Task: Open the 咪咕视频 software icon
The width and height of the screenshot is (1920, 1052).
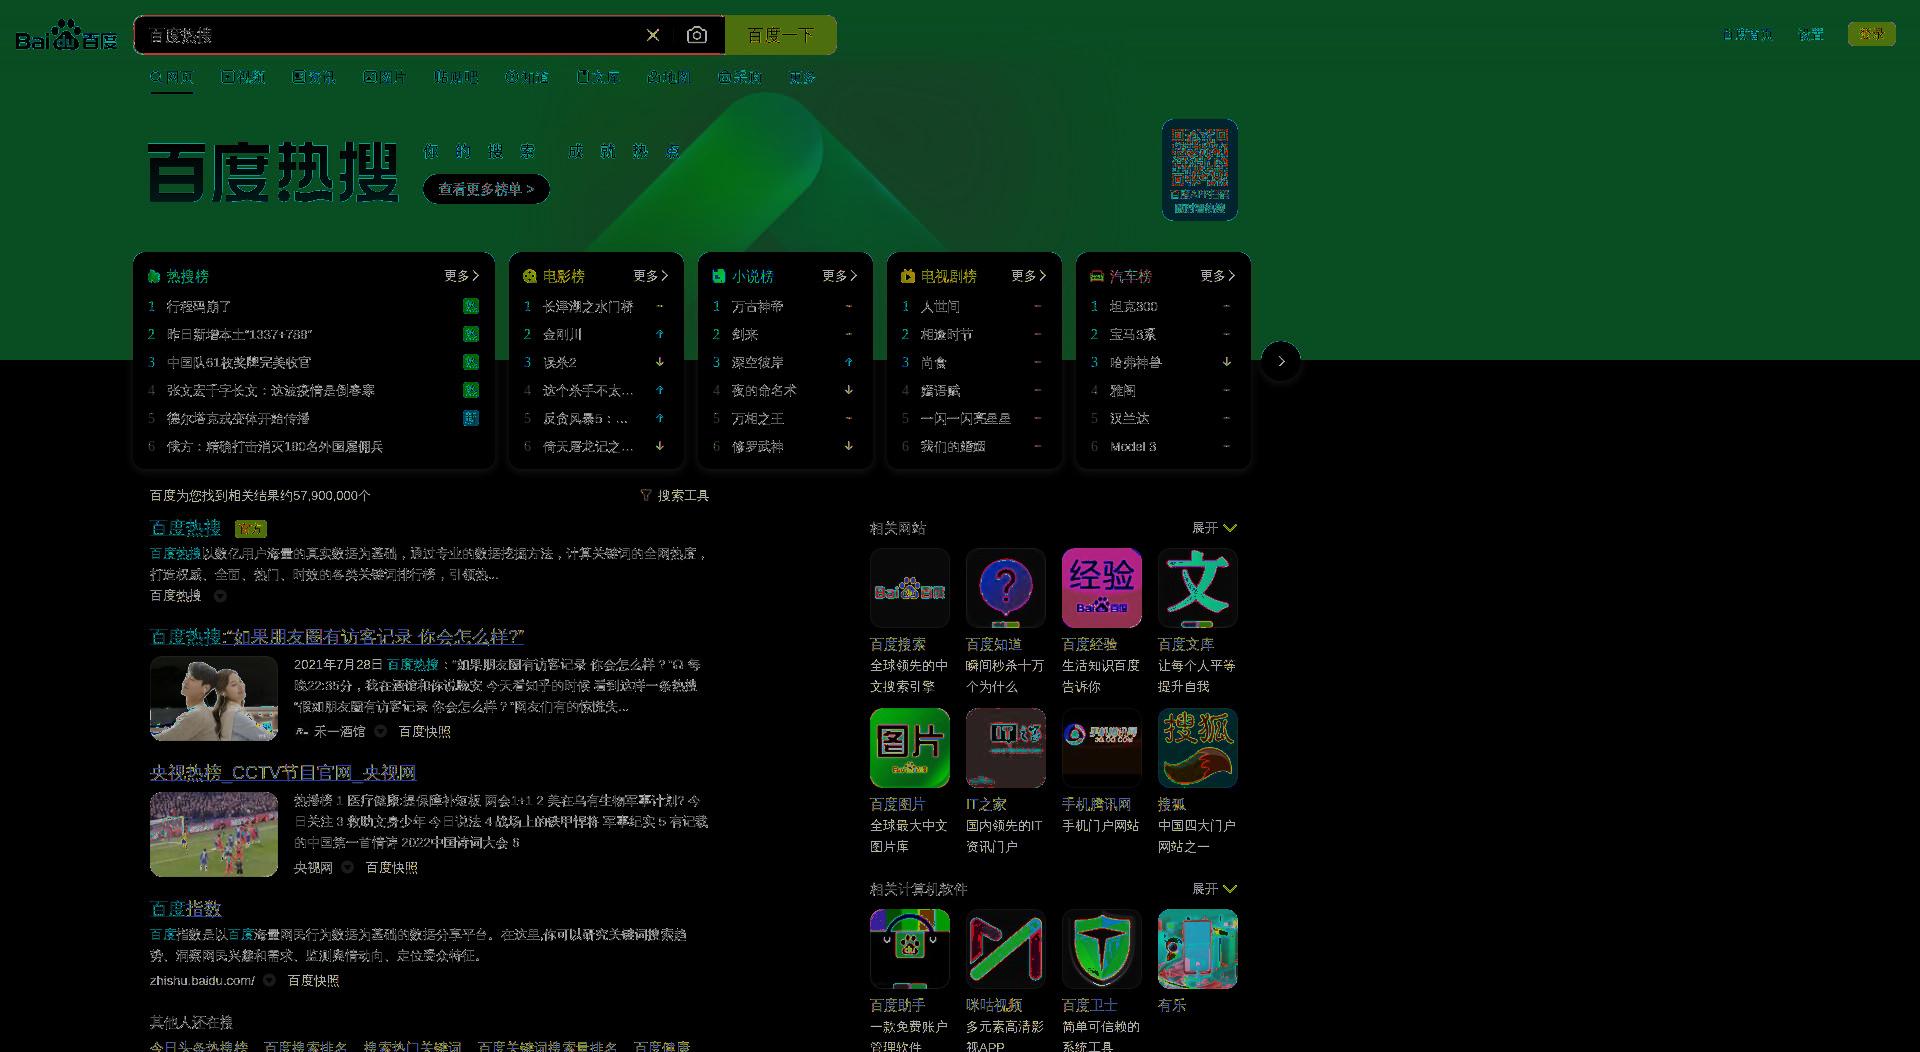Action: (x=1006, y=949)
